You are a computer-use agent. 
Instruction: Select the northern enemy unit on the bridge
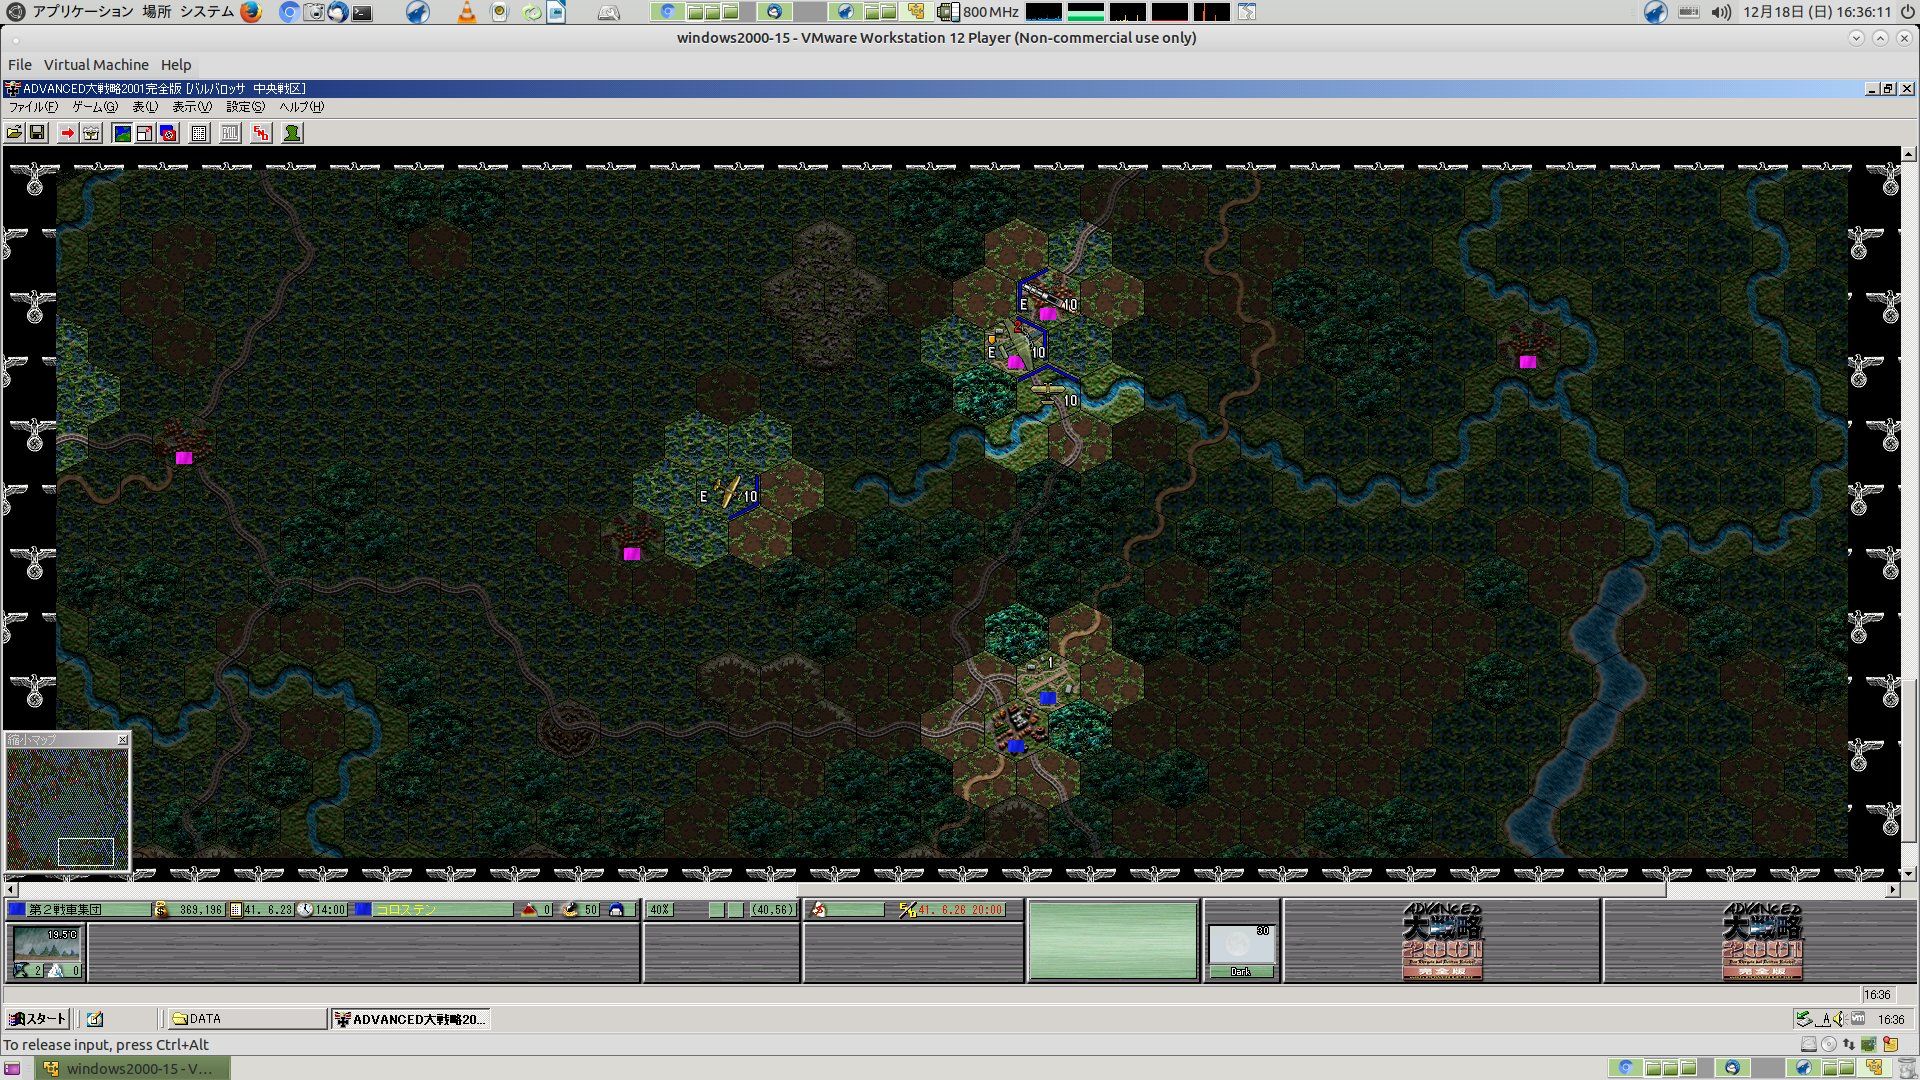click(x=1047, y=300)
